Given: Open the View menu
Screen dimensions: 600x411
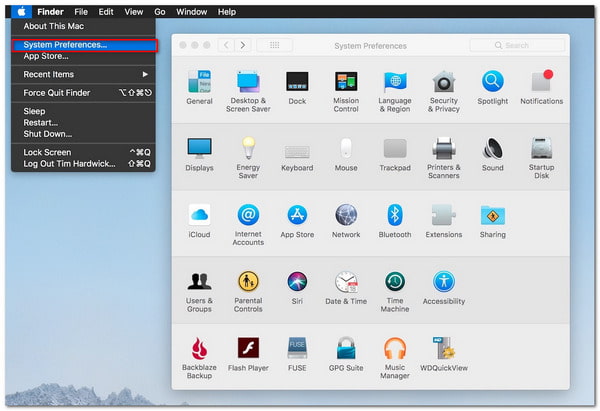Looking at the screenshot, I should coord(134,12).
